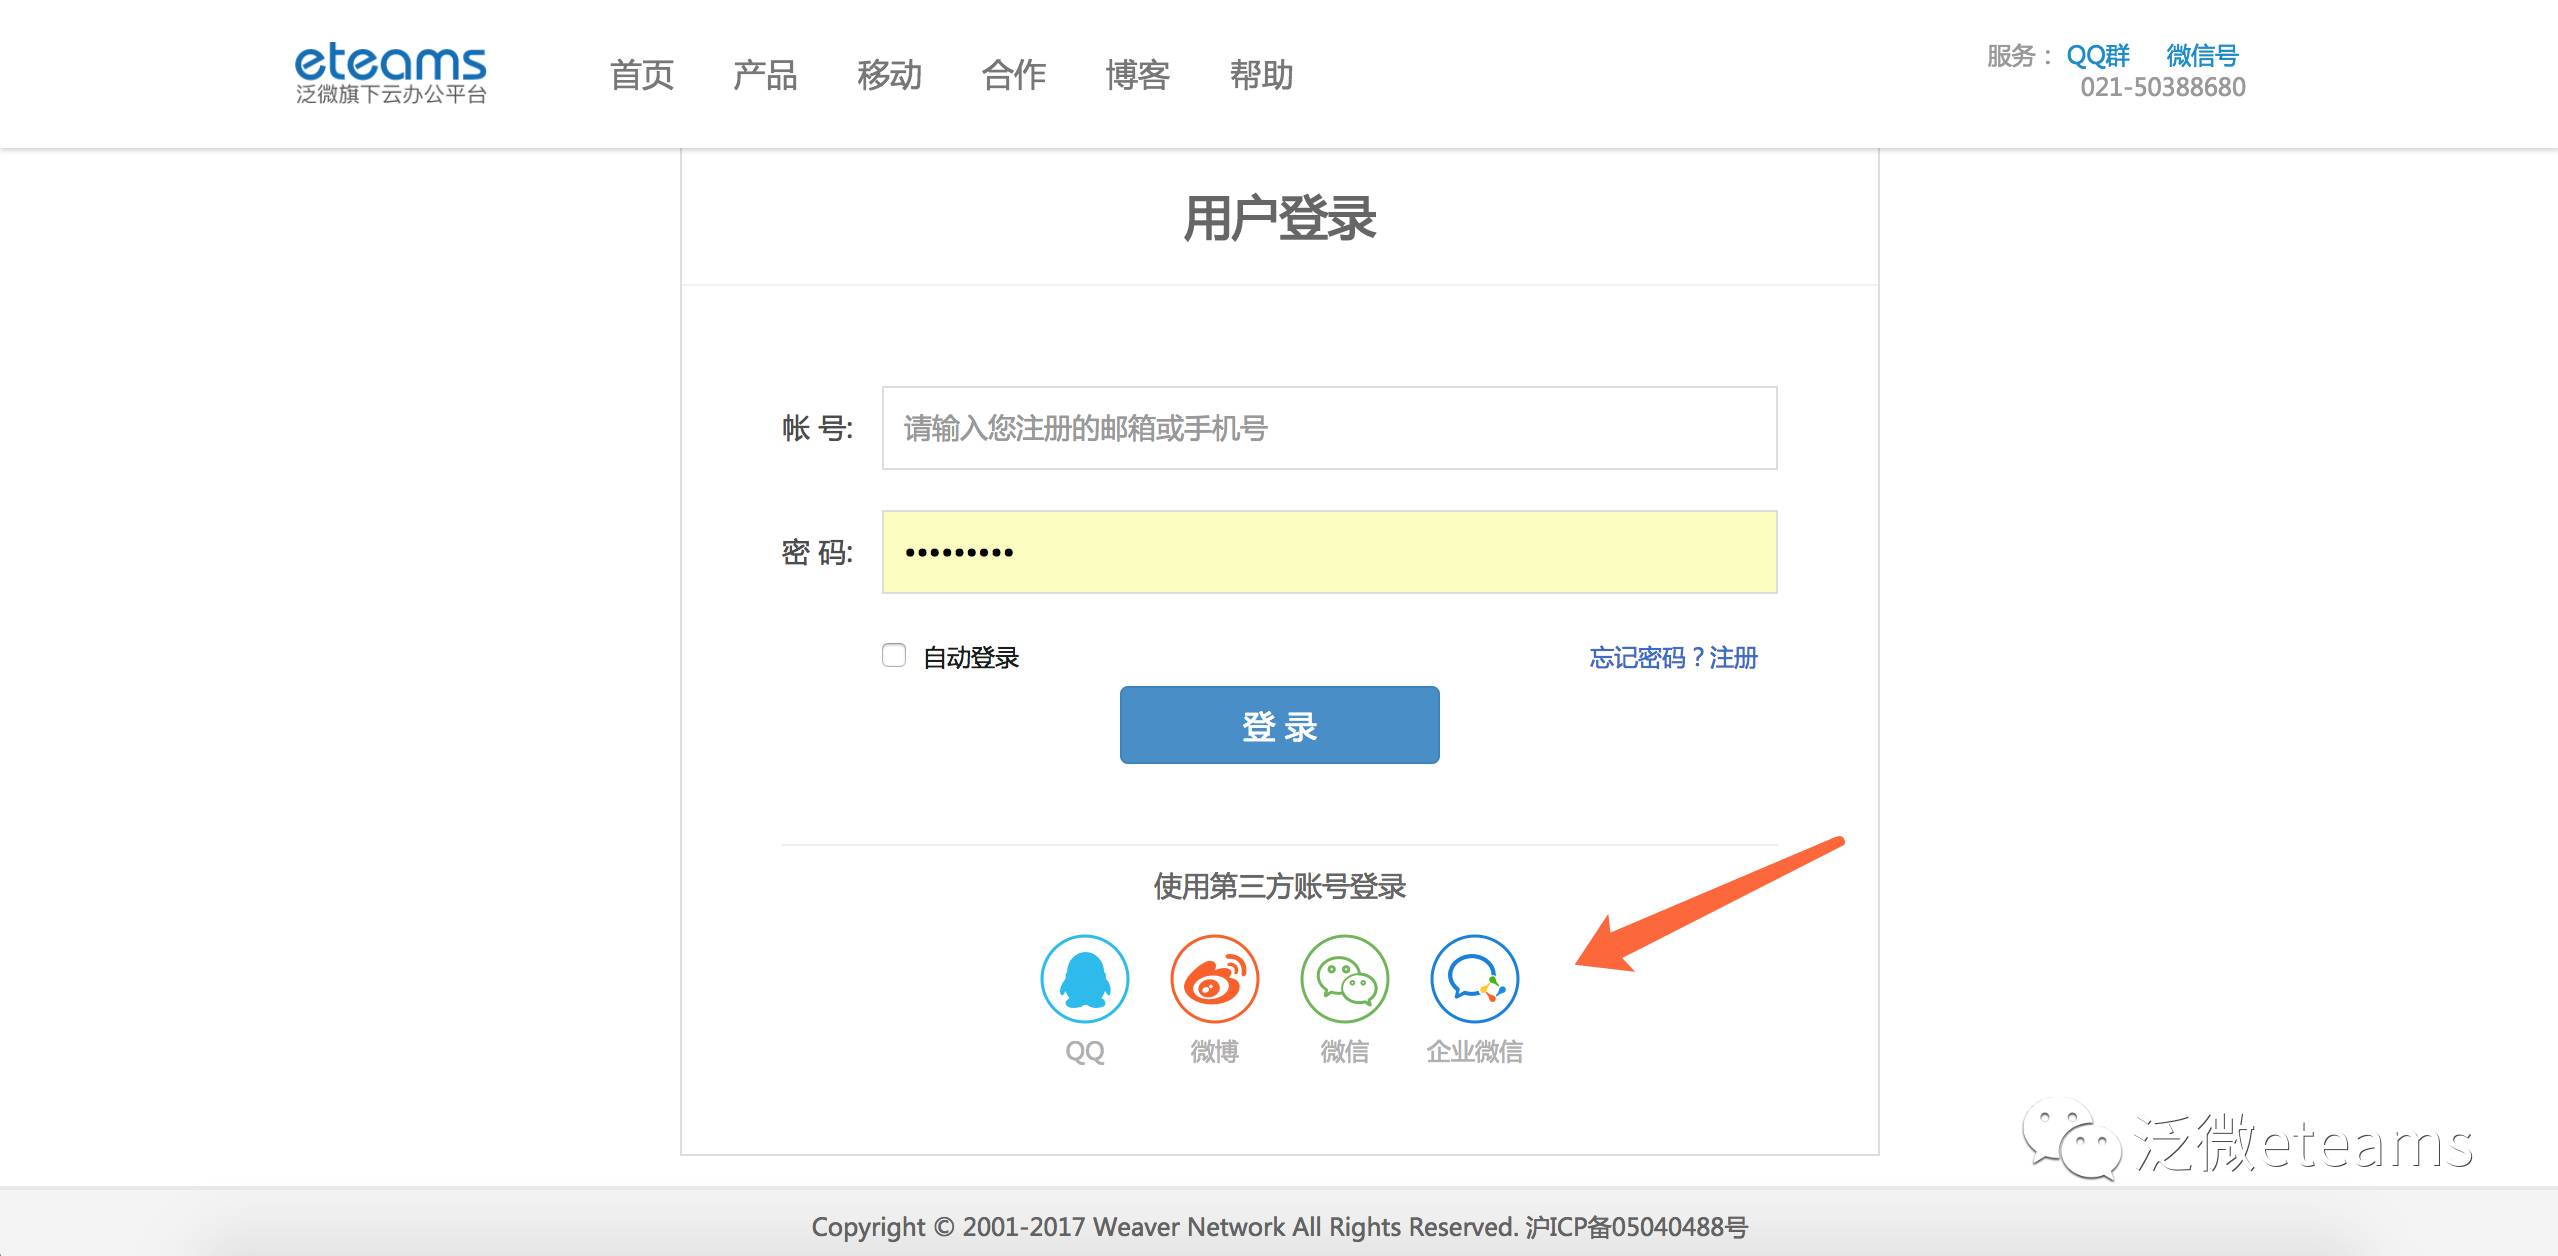Open the 产品 (products) menu item
The image size is (2558, 1256).
coord(765,75)
